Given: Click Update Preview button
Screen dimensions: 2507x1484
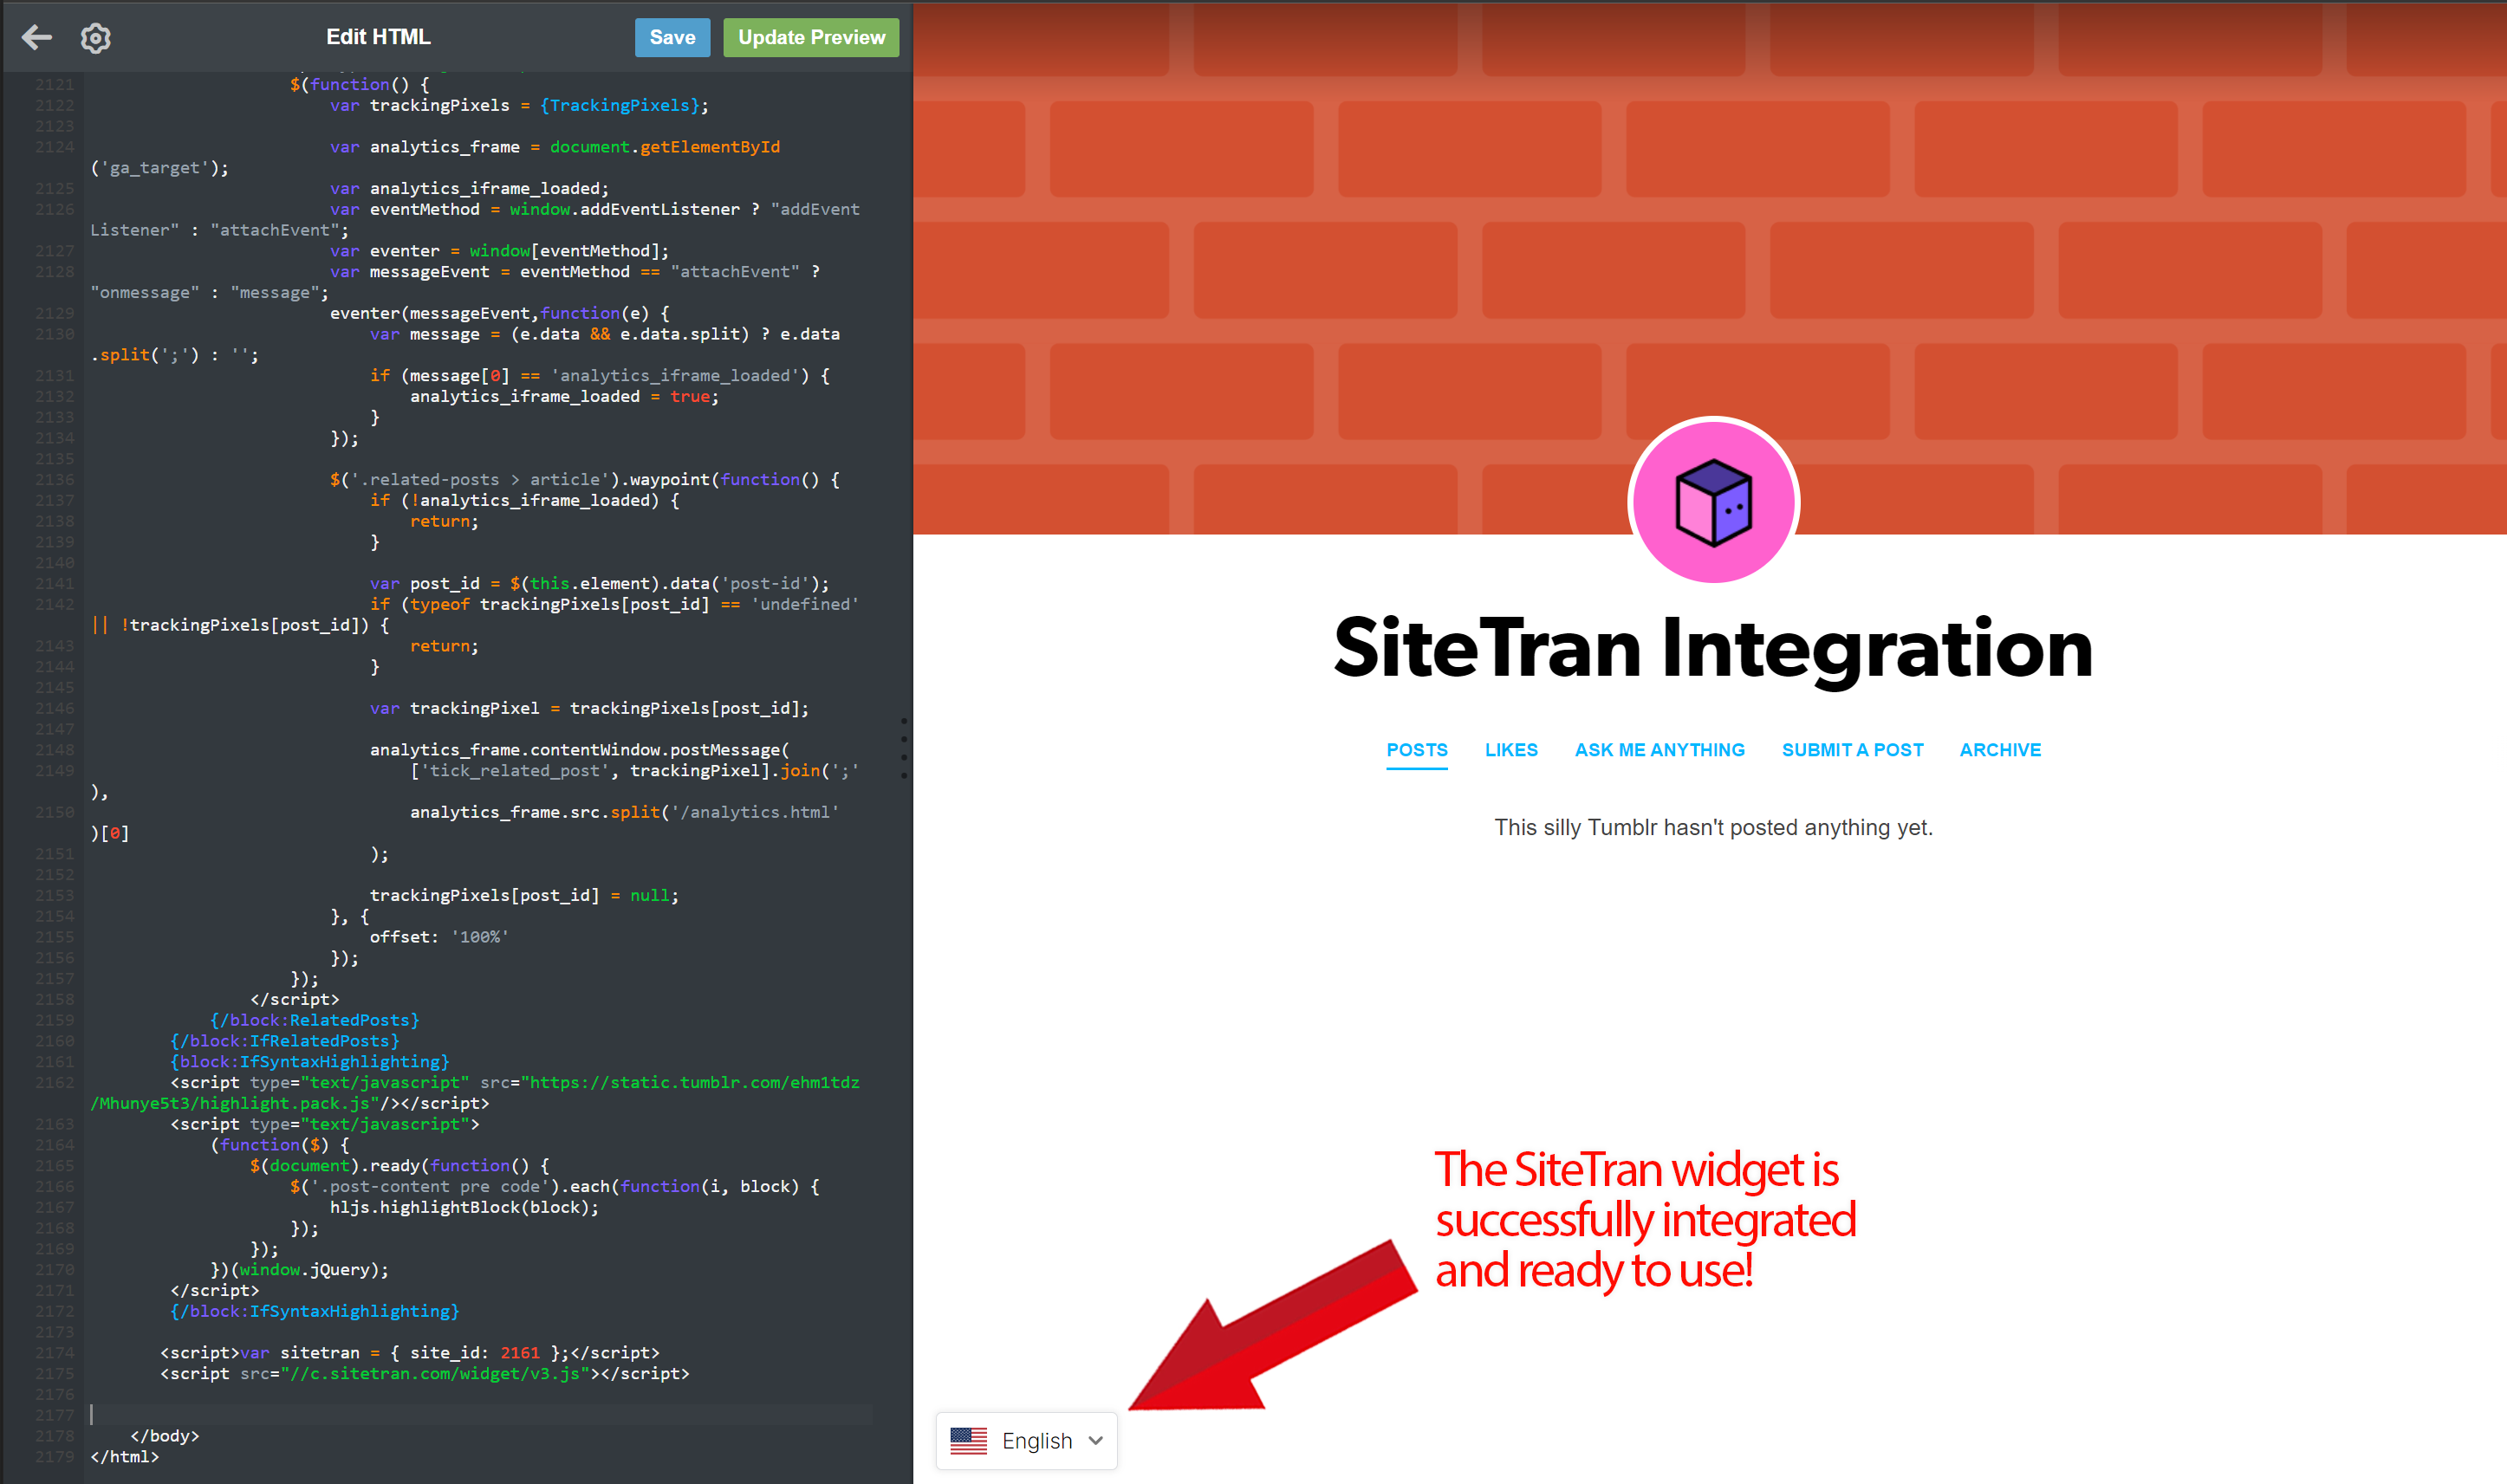Looking at the screenshot, I should 811,36.
